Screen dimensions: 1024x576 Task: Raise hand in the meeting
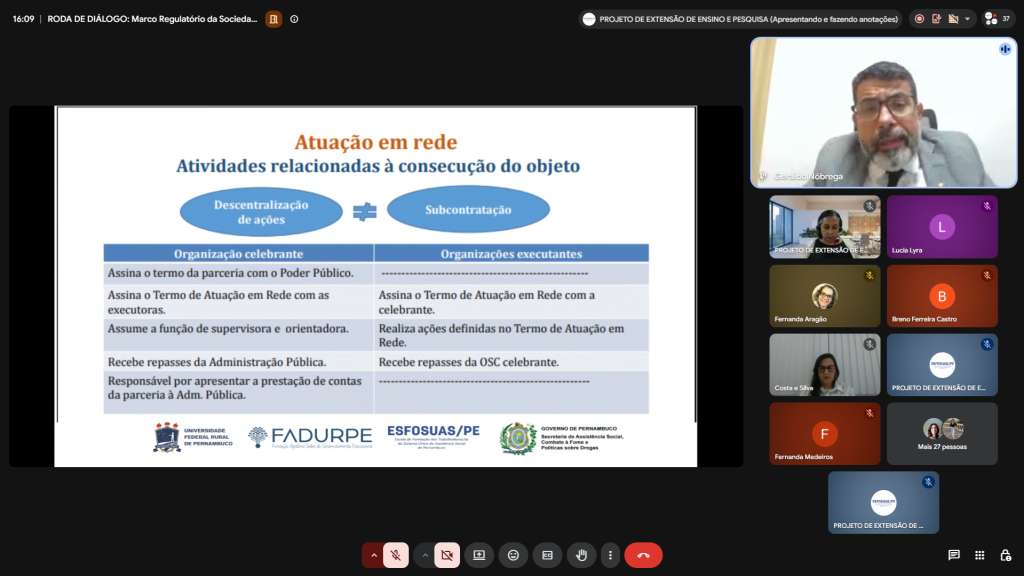(x=581, y=555)
